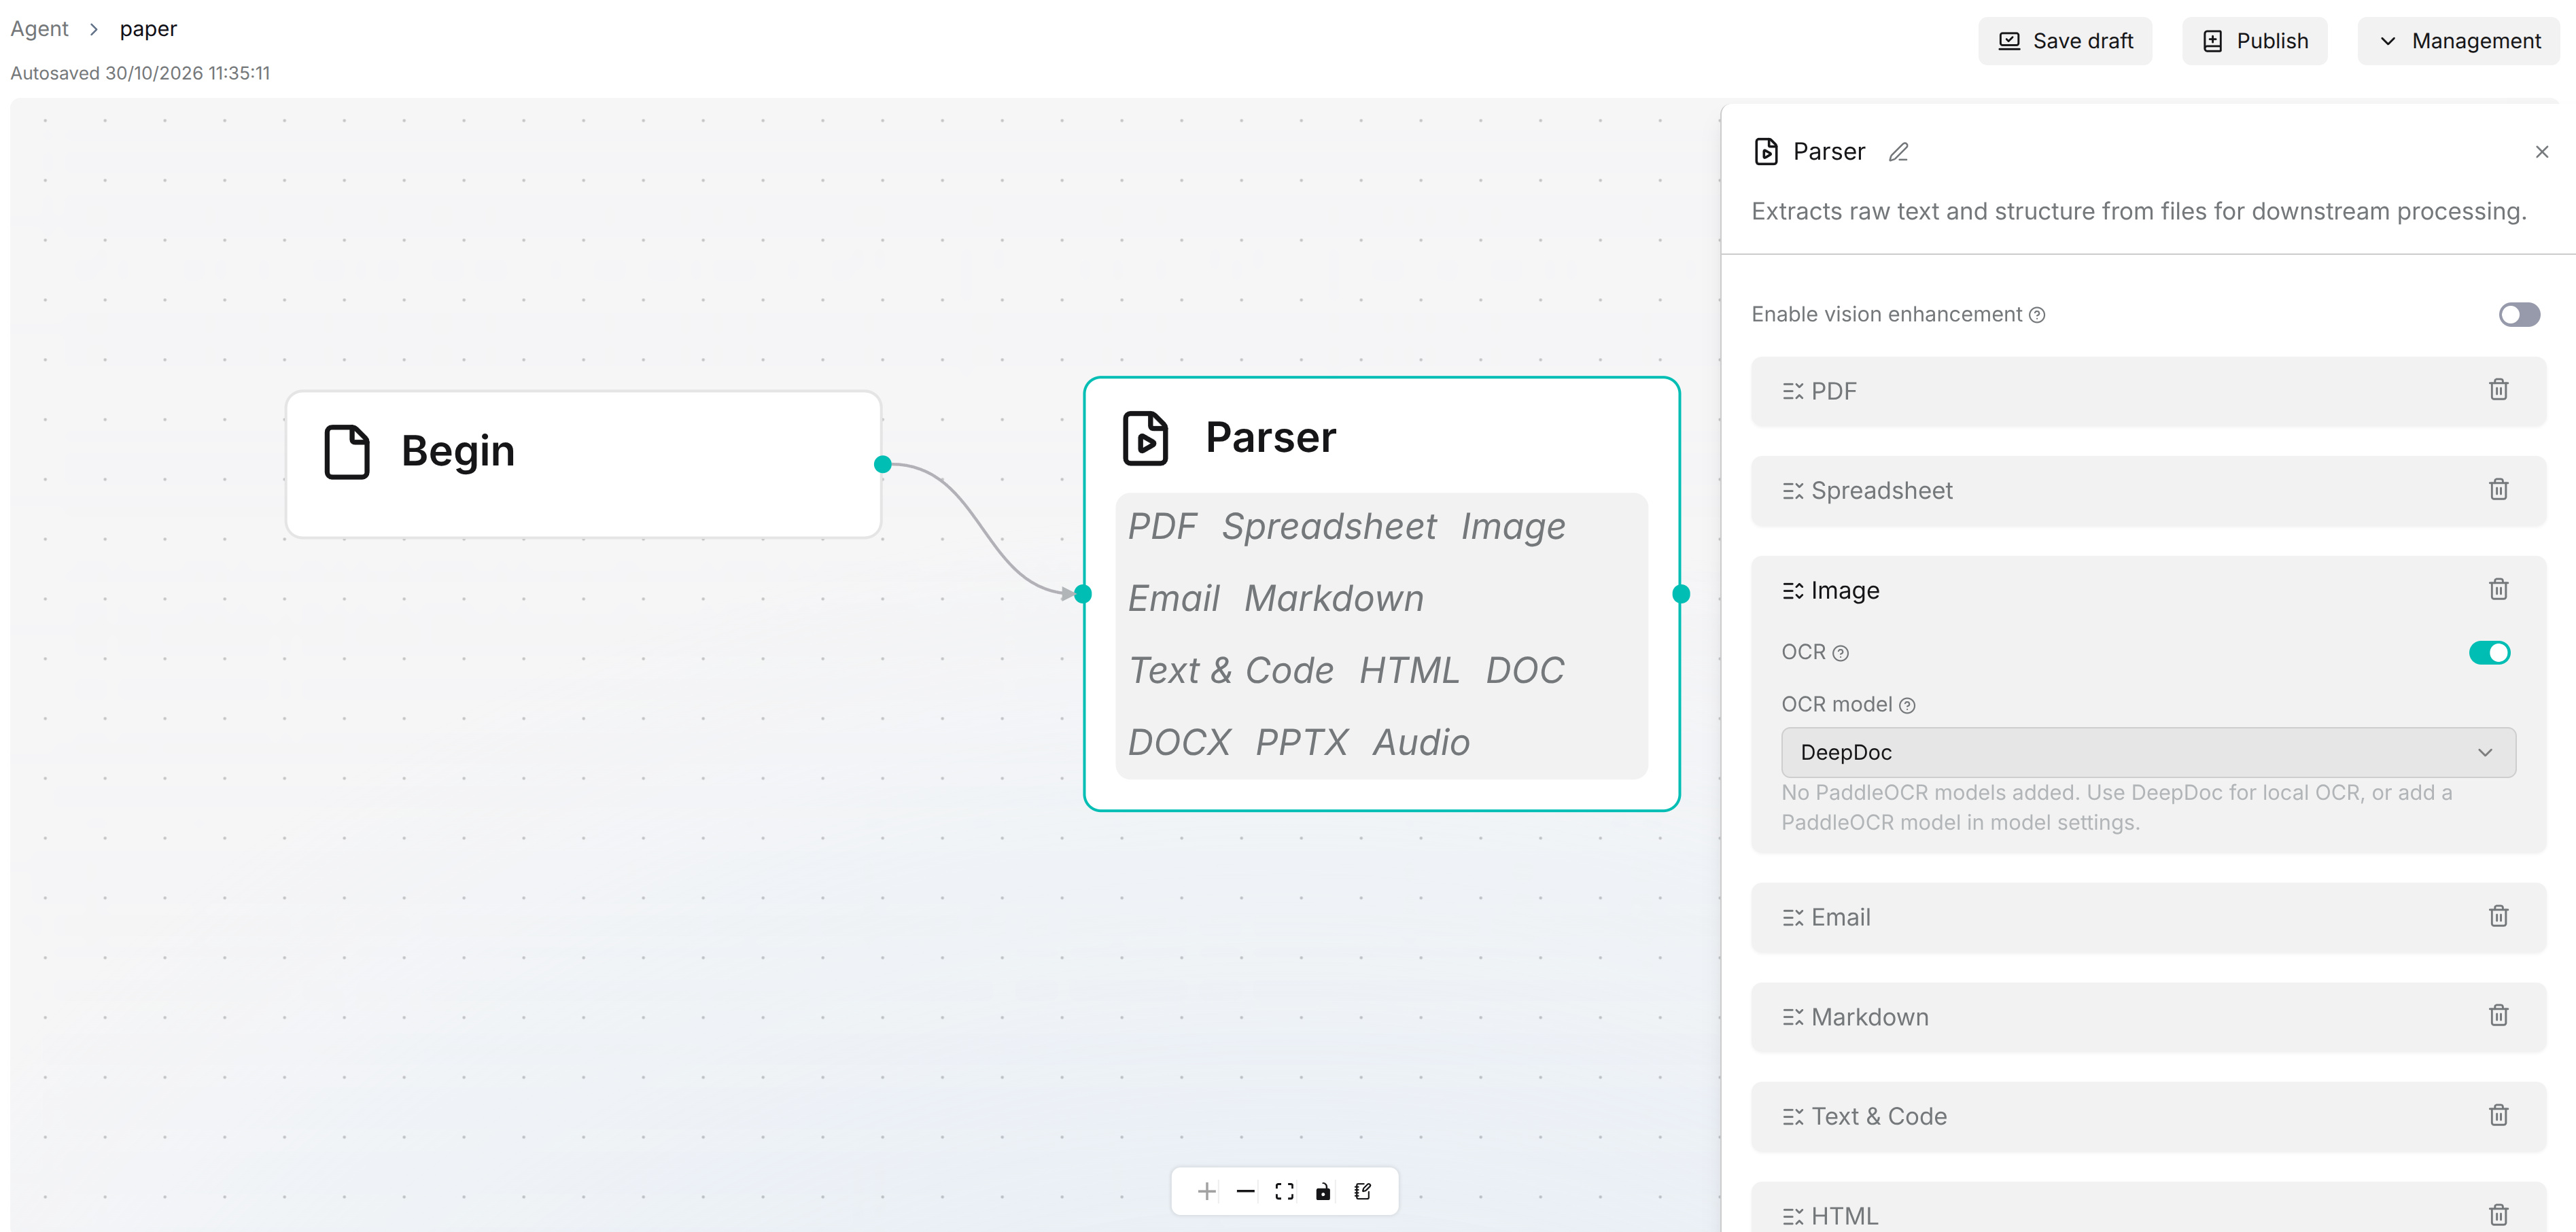
Task: Delete the Email parser entry
Action: 2498,916
